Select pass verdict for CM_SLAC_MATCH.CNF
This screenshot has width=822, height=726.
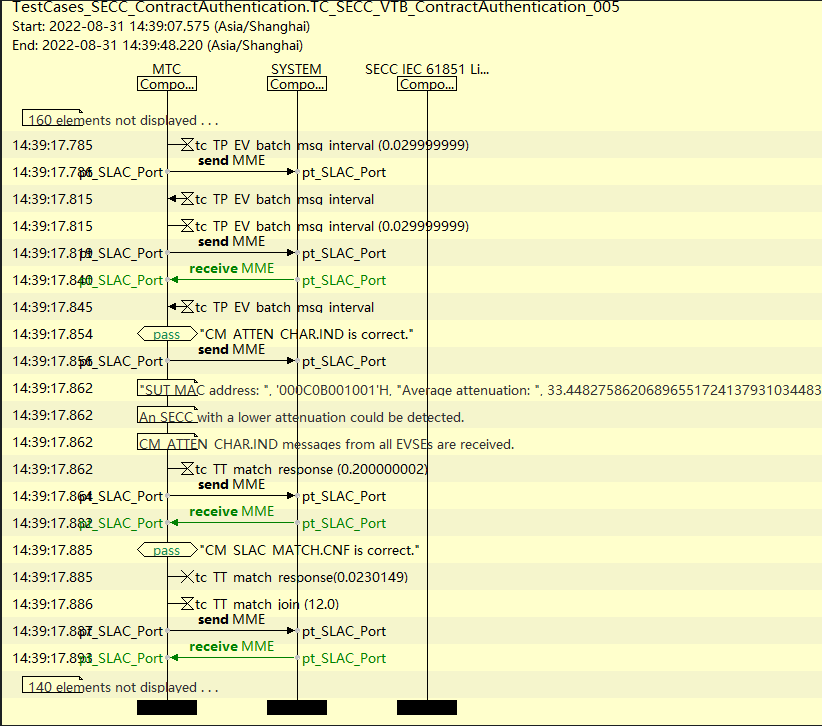167,550
